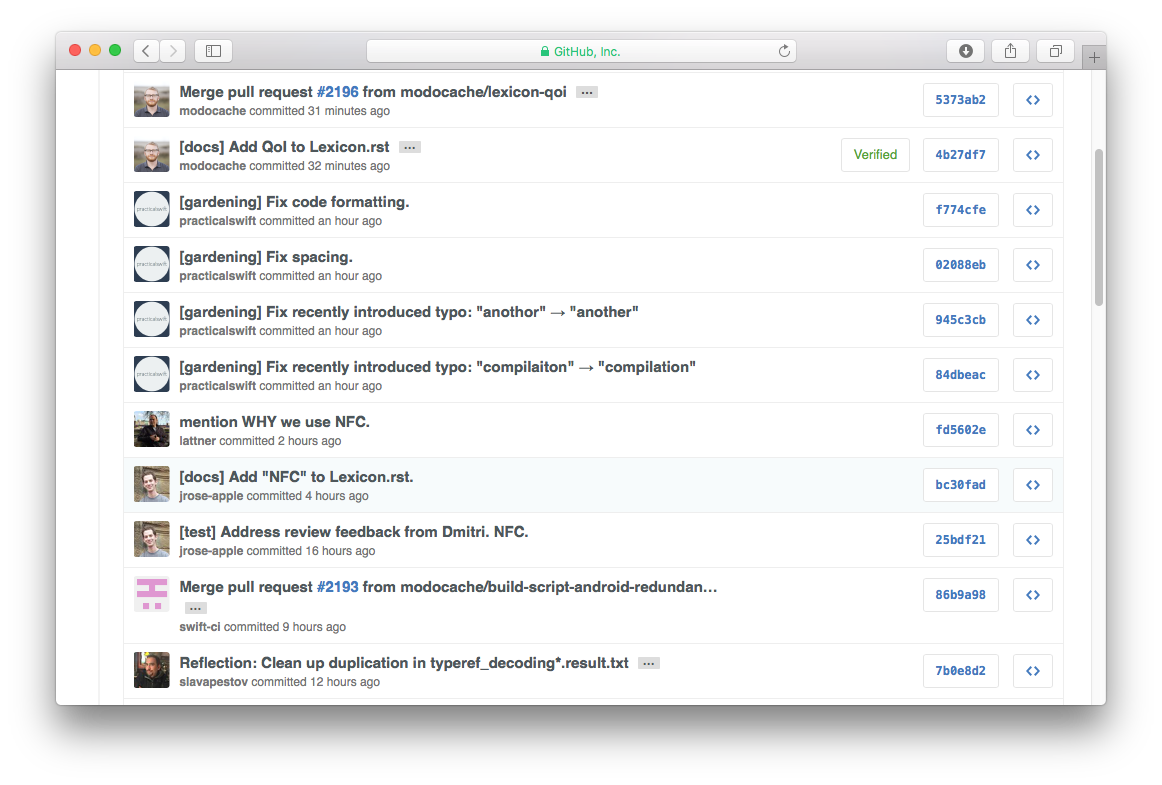Viewport: 1162px width, 785px height.
Task: Browse repository at commit 945c3cb
Action: pyautogui.click(x=1033, y=319)
